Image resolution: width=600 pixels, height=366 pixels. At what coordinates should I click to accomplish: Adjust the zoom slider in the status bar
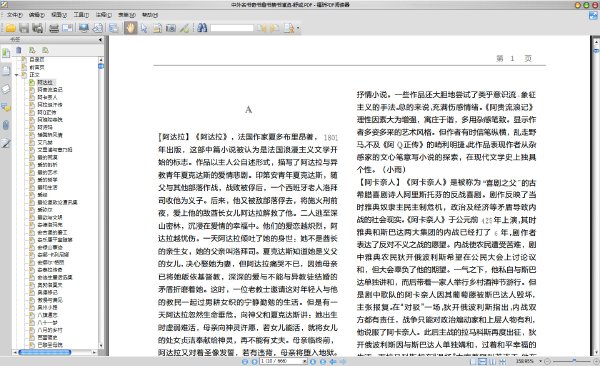[x=574, y=361]
